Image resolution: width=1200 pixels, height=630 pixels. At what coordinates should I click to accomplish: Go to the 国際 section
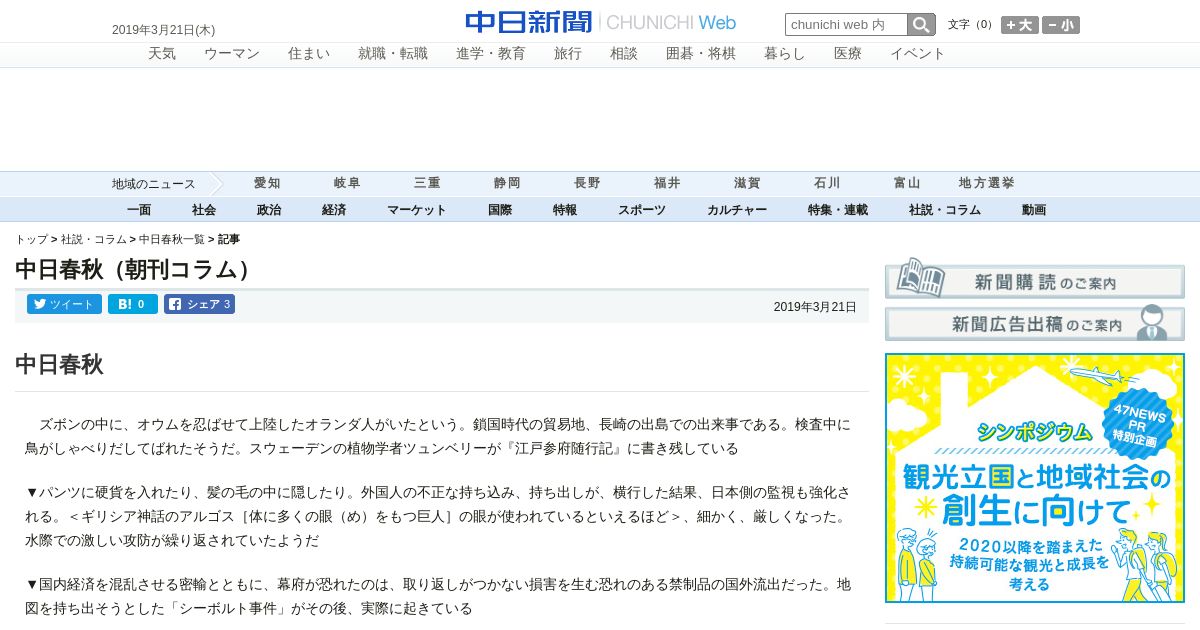(x=500, y=210)
